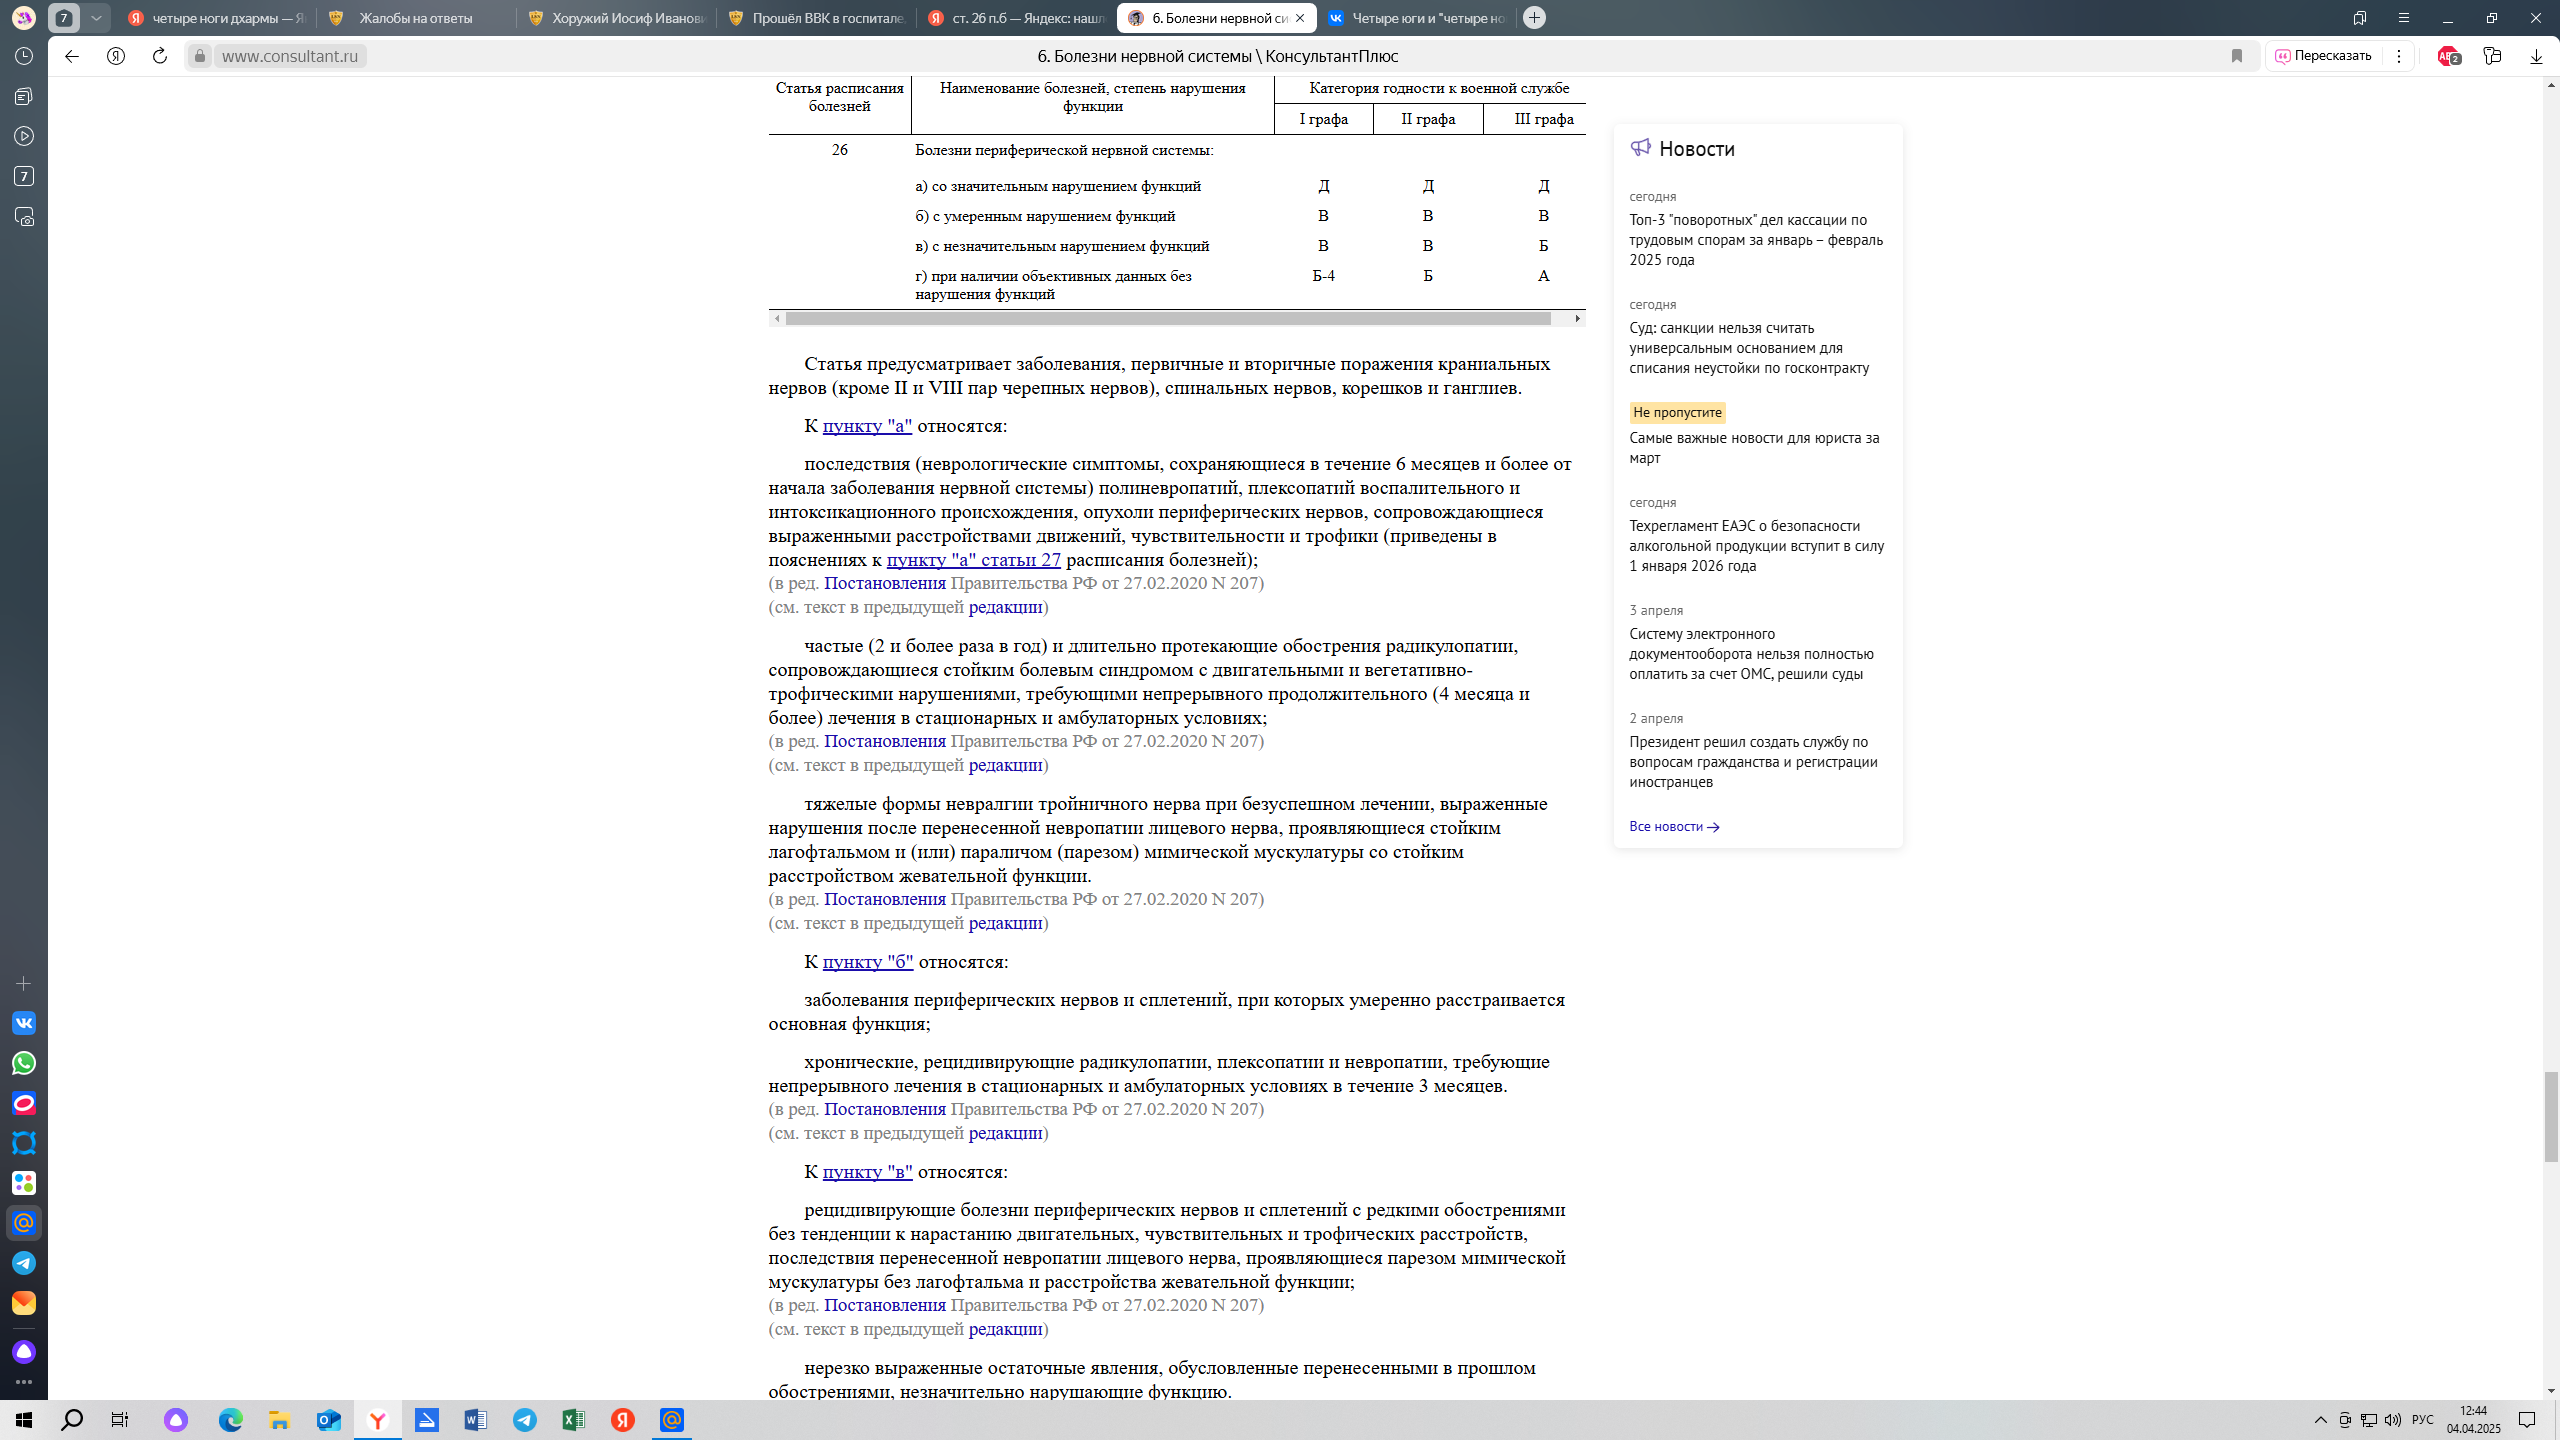Screen dimensions: 2560x1440
Task: Go back to the previous page
Action: 72,56
